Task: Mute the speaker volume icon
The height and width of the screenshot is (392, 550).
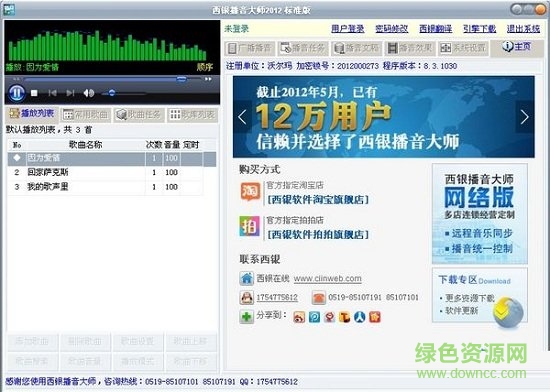Action: pyautogui.click(x=88, y=93)
